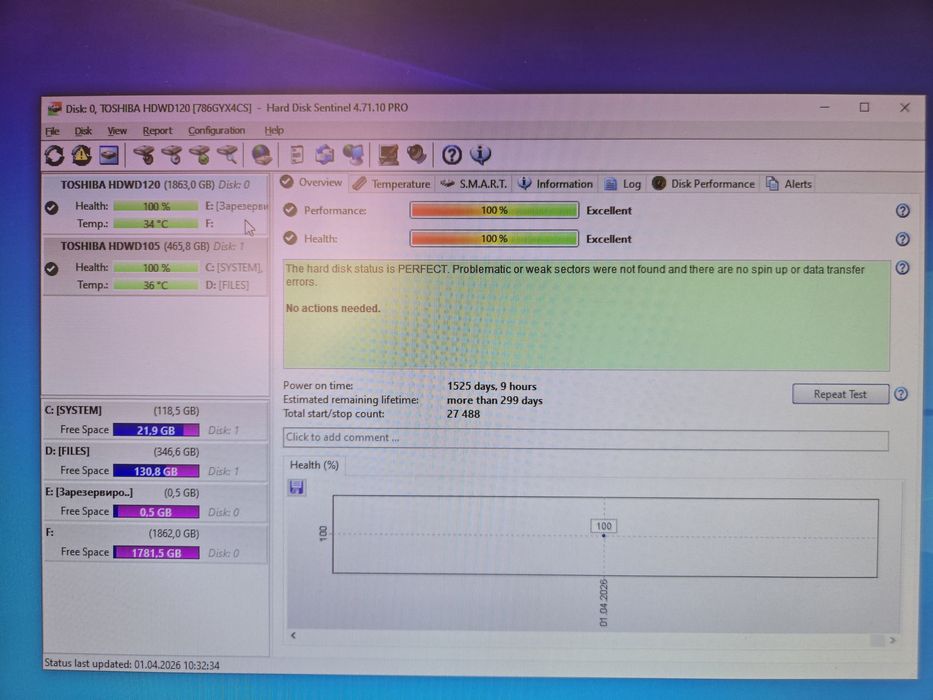
Task: Open the View menu
Action: 117,131
